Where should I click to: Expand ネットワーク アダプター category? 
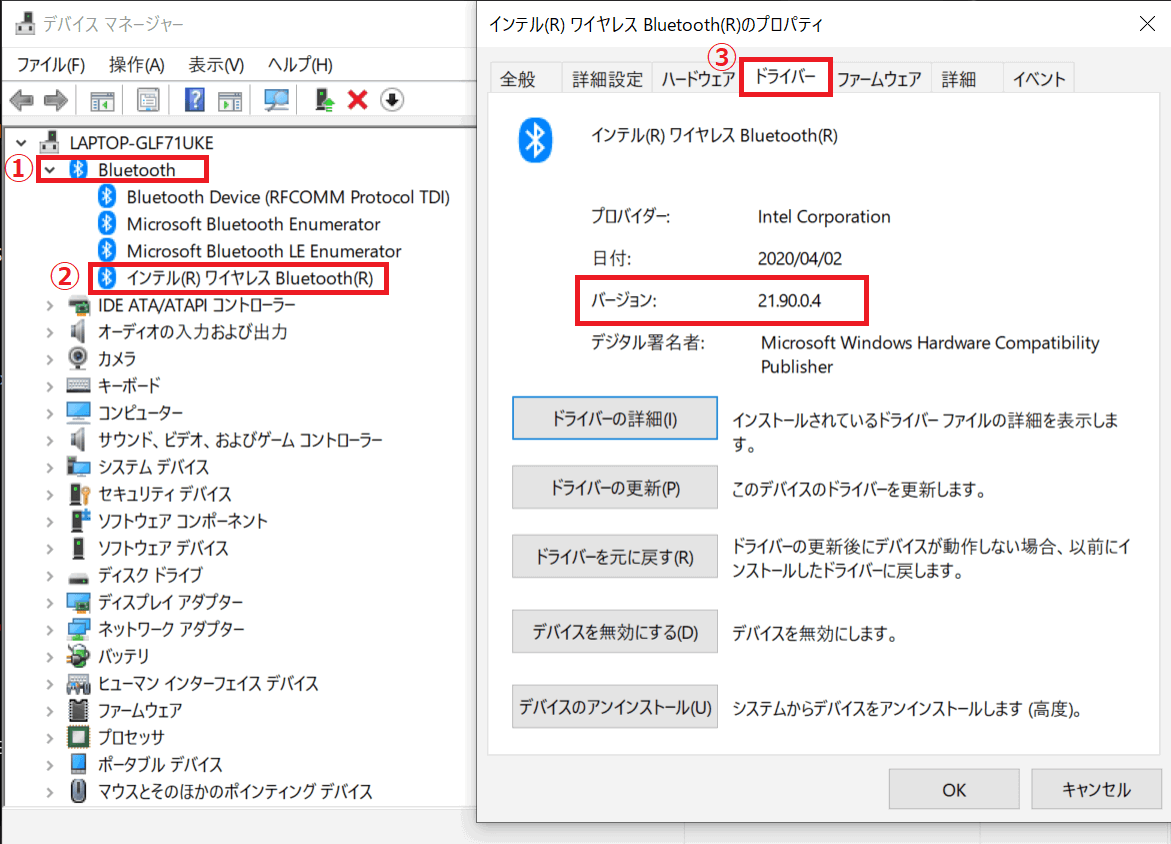[x=50, y=629]
